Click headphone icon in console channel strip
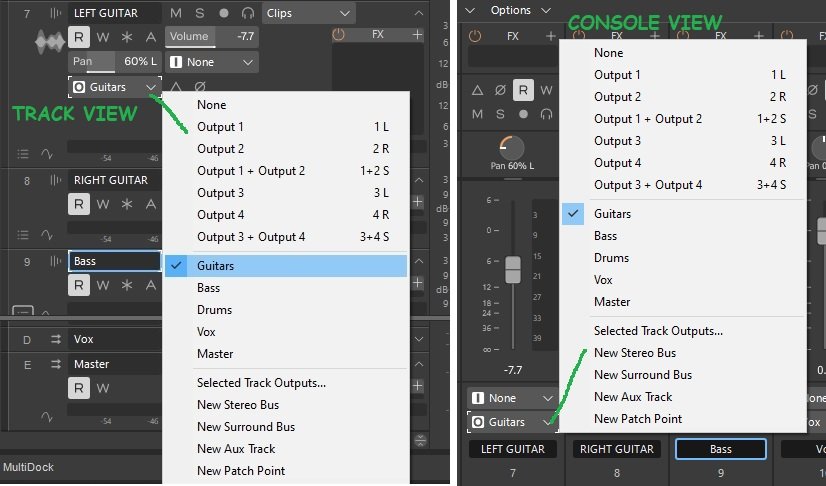The image size is (826, 486). pos(546,113)
